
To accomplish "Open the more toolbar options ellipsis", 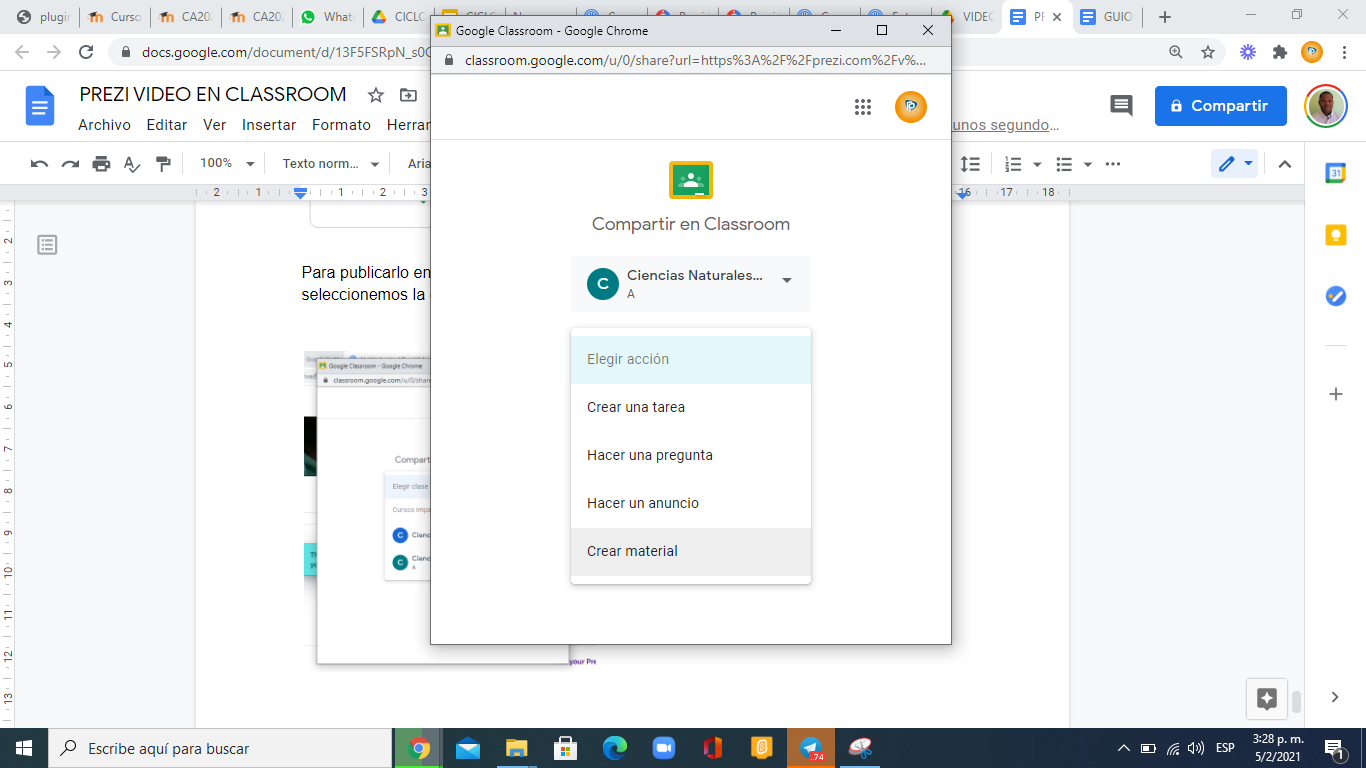I will (1113, 164).
